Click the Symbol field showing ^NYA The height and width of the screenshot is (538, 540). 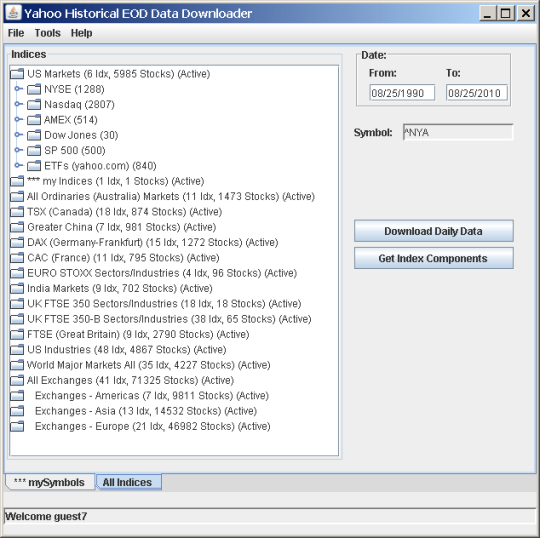point(458,133)
